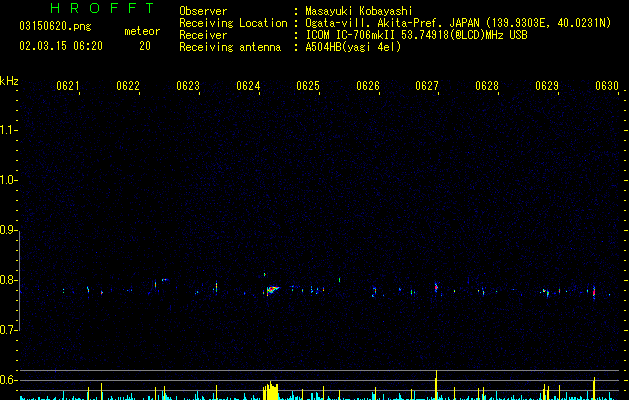This screenshot has width=629, height=400.
Task: Click the coordinates (139.9303E, 40.0231N)
Action: (x=548, y=23)
